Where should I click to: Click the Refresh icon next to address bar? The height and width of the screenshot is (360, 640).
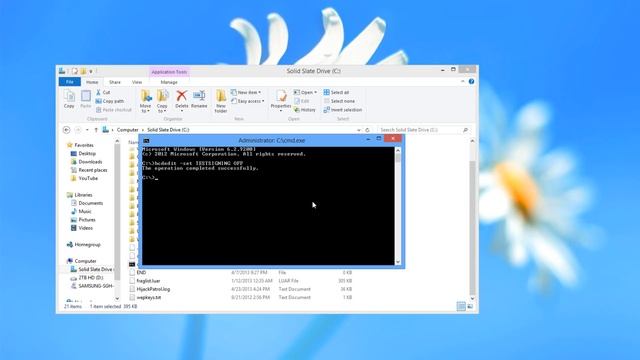pyautogui.click(x=367, y=130)
